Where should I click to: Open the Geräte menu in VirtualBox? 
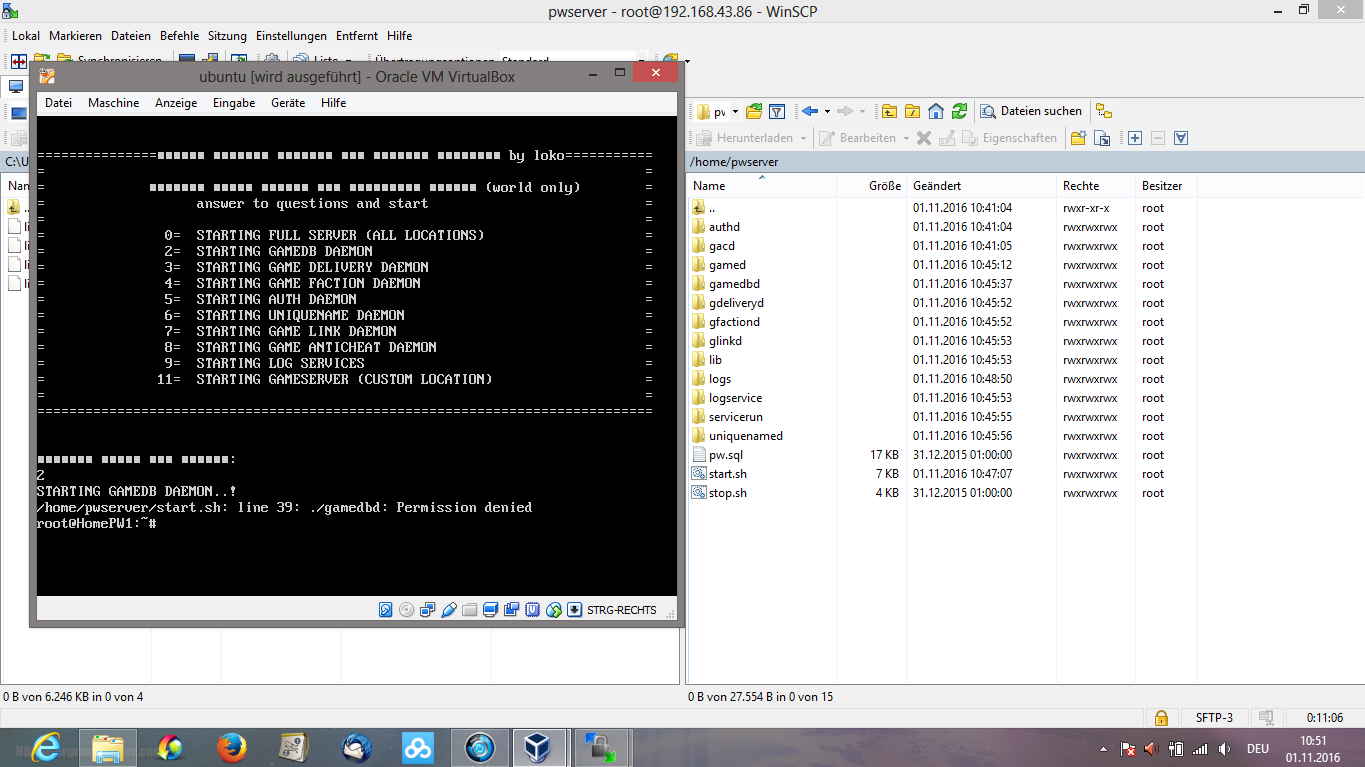(x=288, y=103)
